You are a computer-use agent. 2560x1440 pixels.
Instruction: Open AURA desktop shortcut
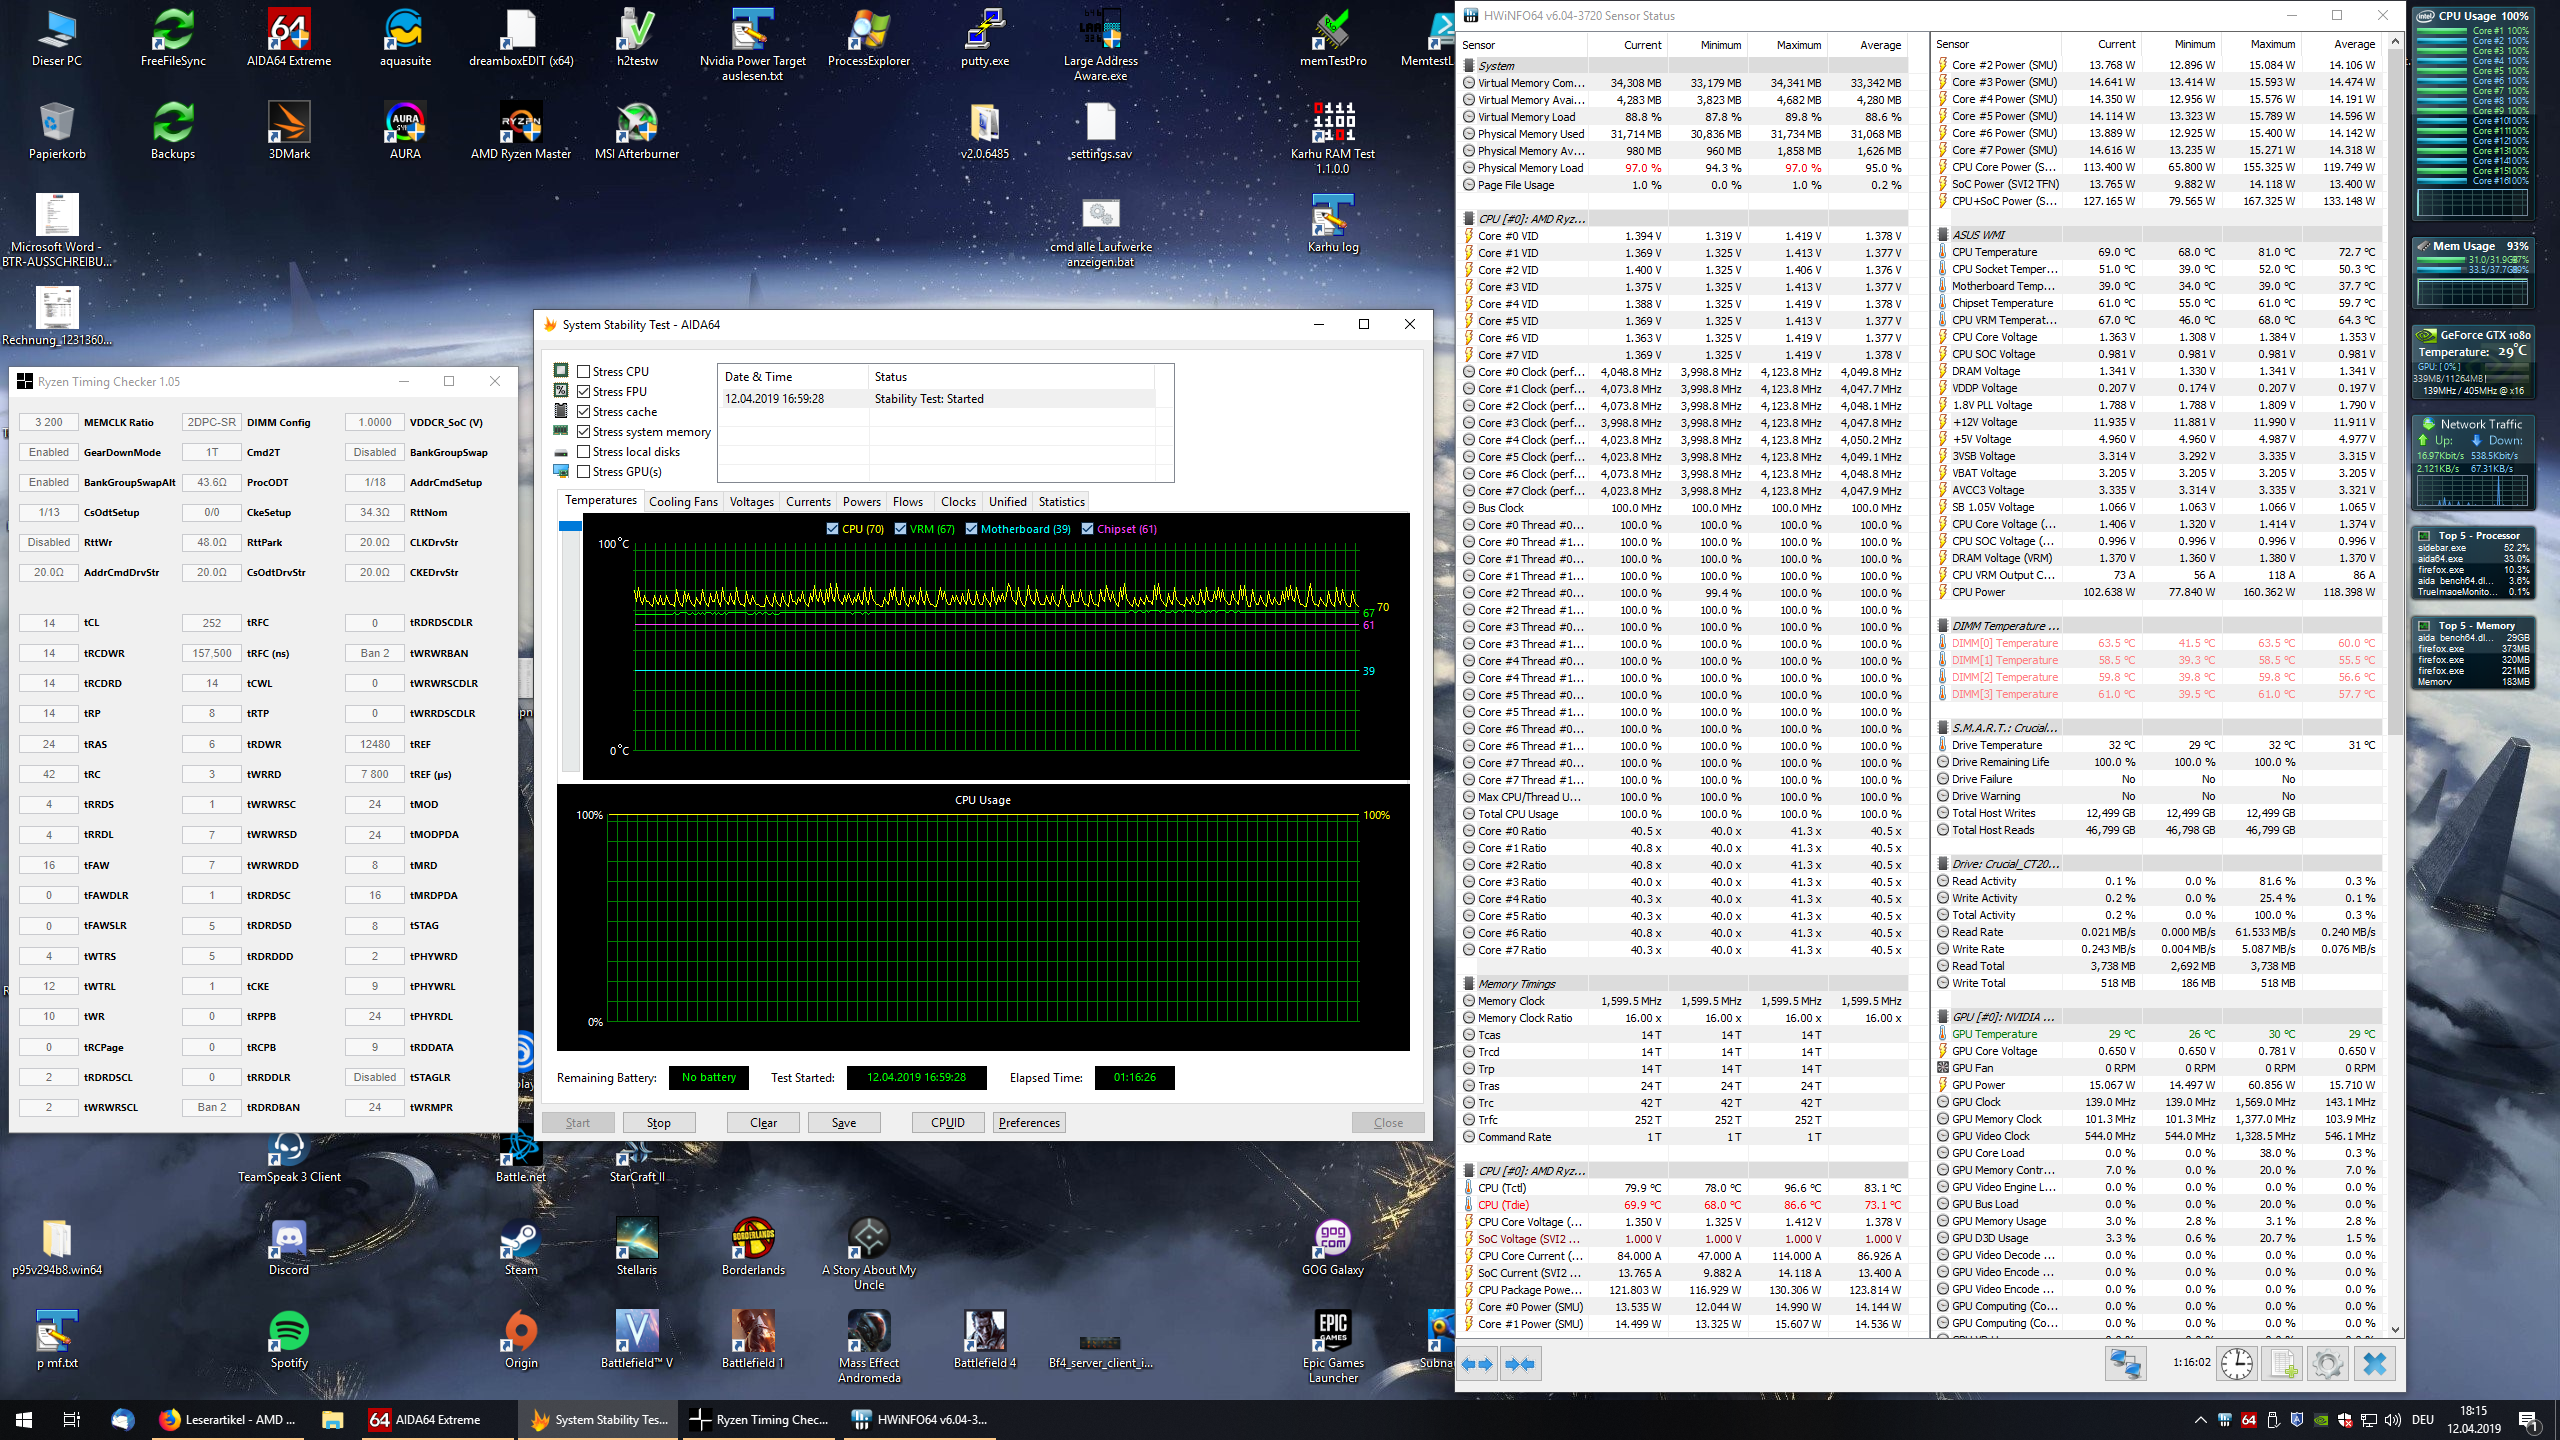click(x=405, y=131)
